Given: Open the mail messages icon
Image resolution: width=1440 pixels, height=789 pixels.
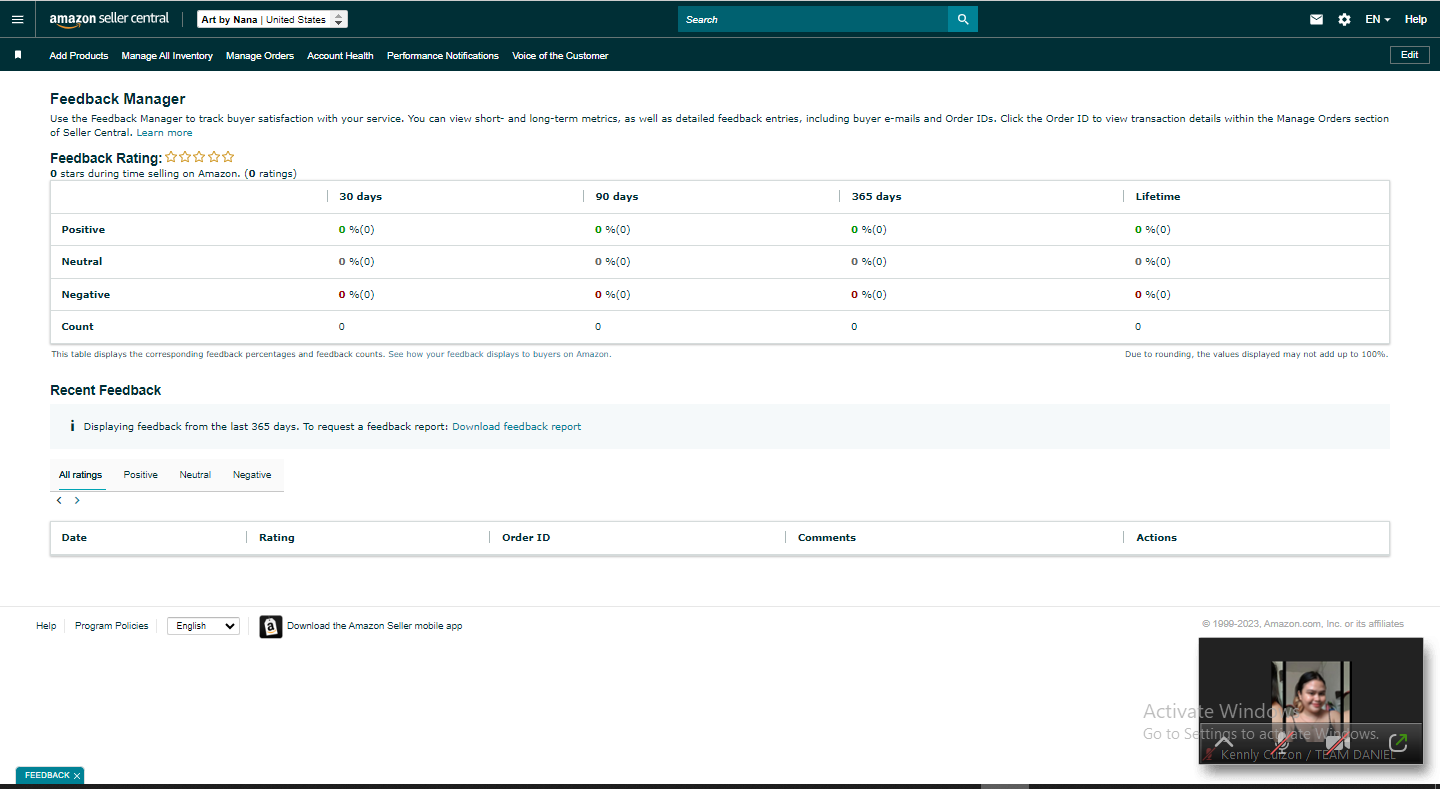Looking at the screenshot, I should click(1316, 19).
